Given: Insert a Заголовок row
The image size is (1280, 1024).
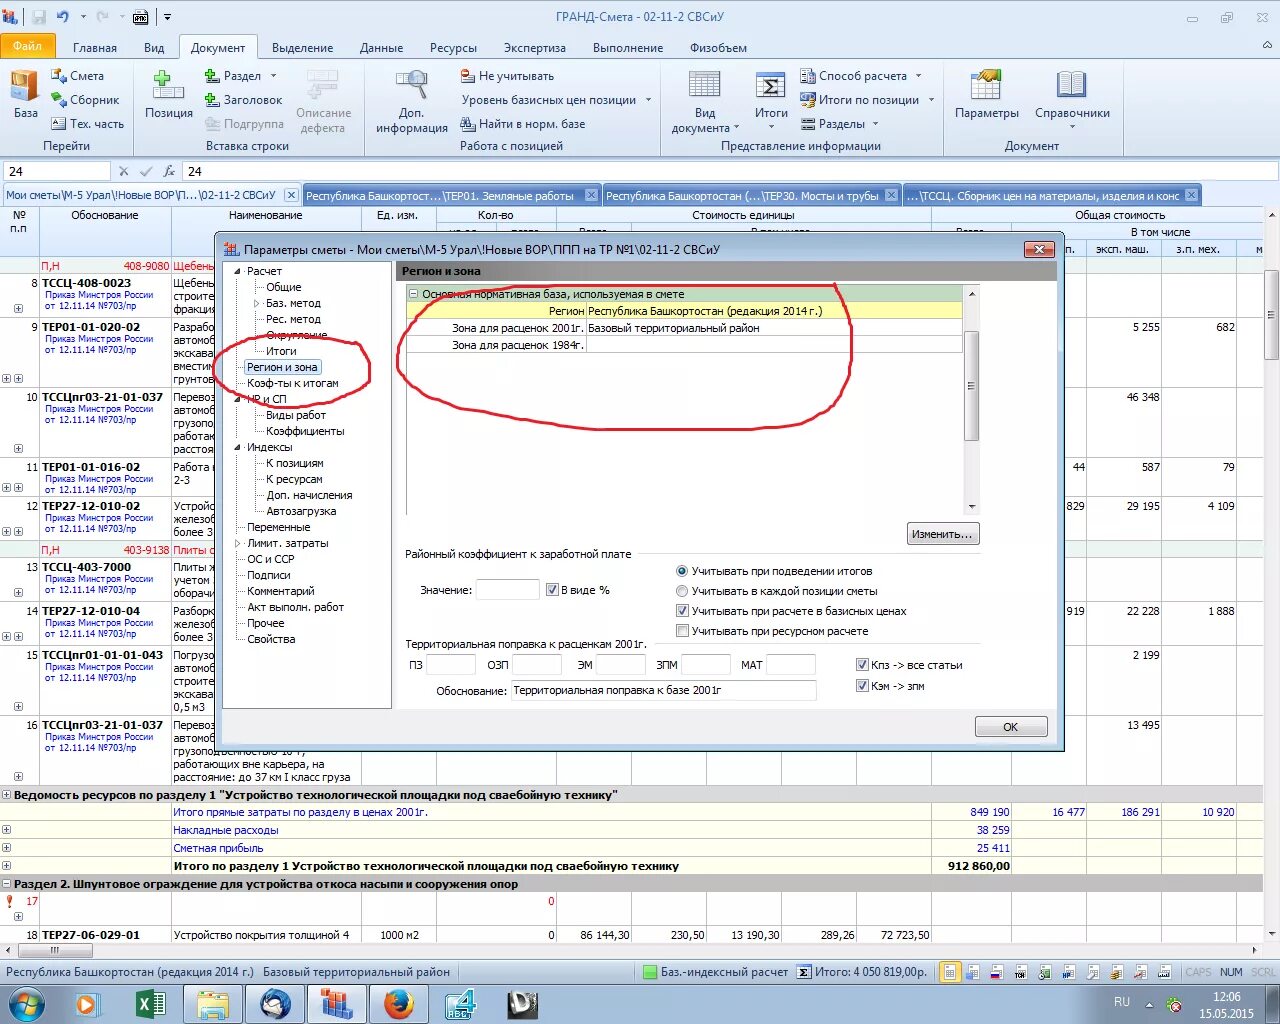Looking at the screenshot, I should [x=244, y=100].
